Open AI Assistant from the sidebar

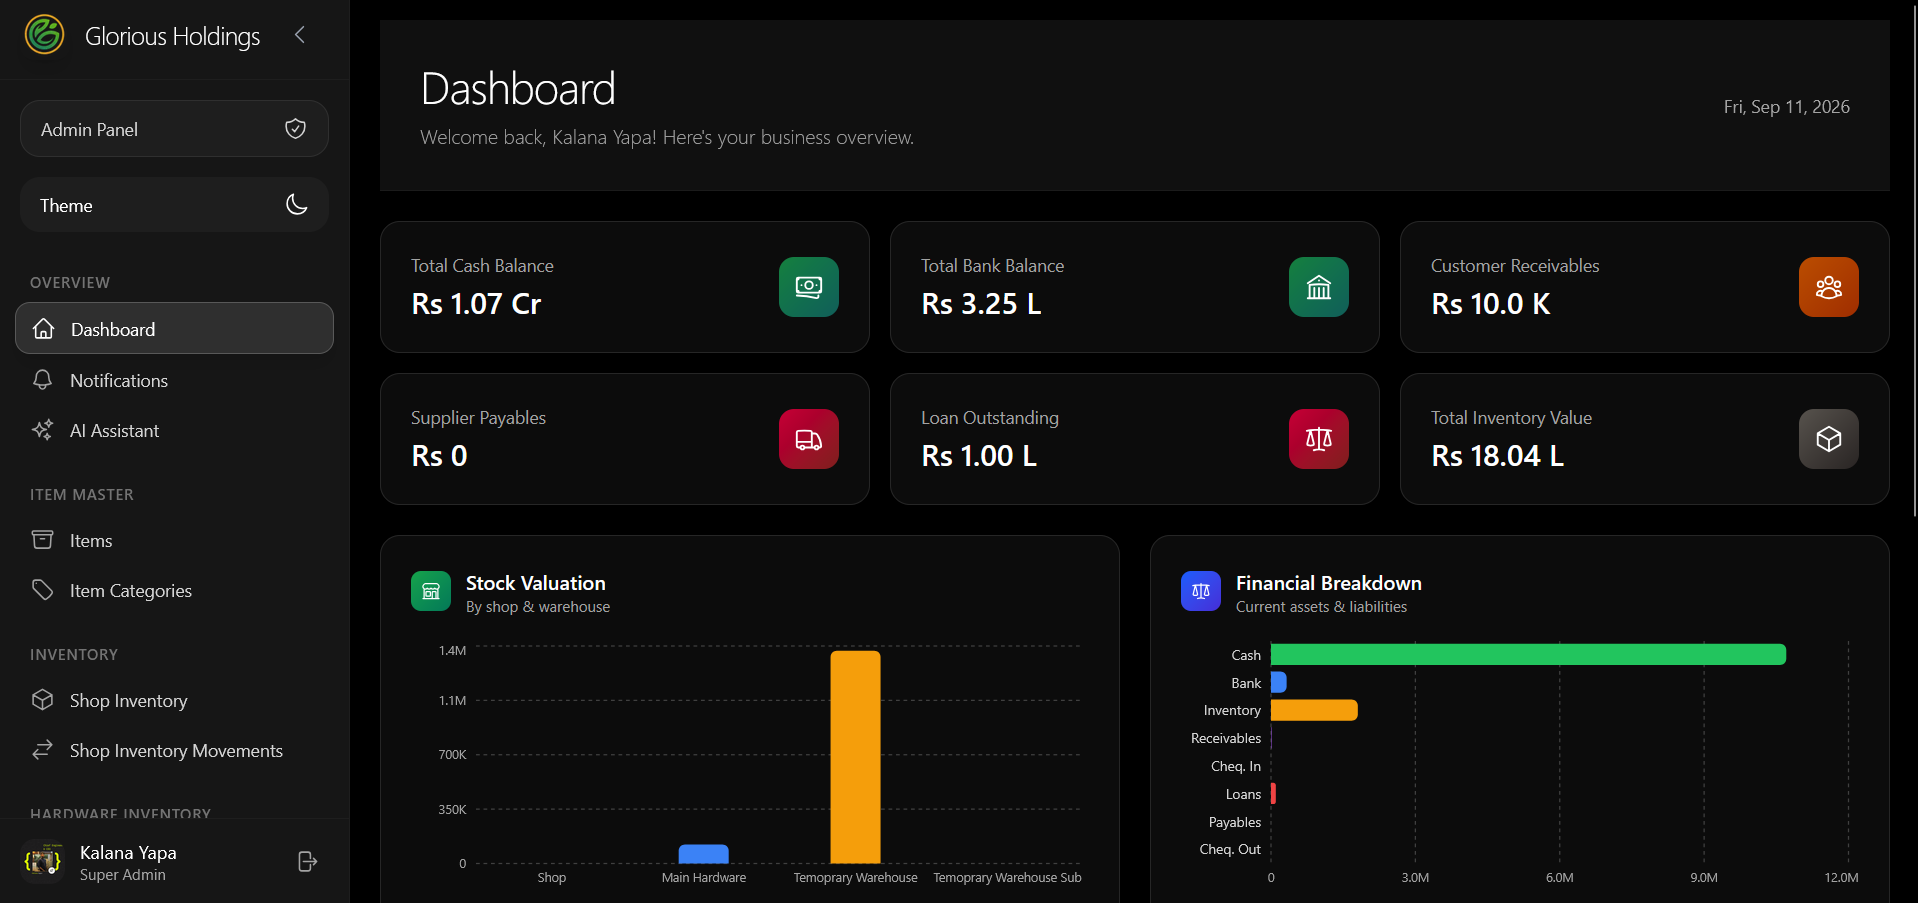174,430
